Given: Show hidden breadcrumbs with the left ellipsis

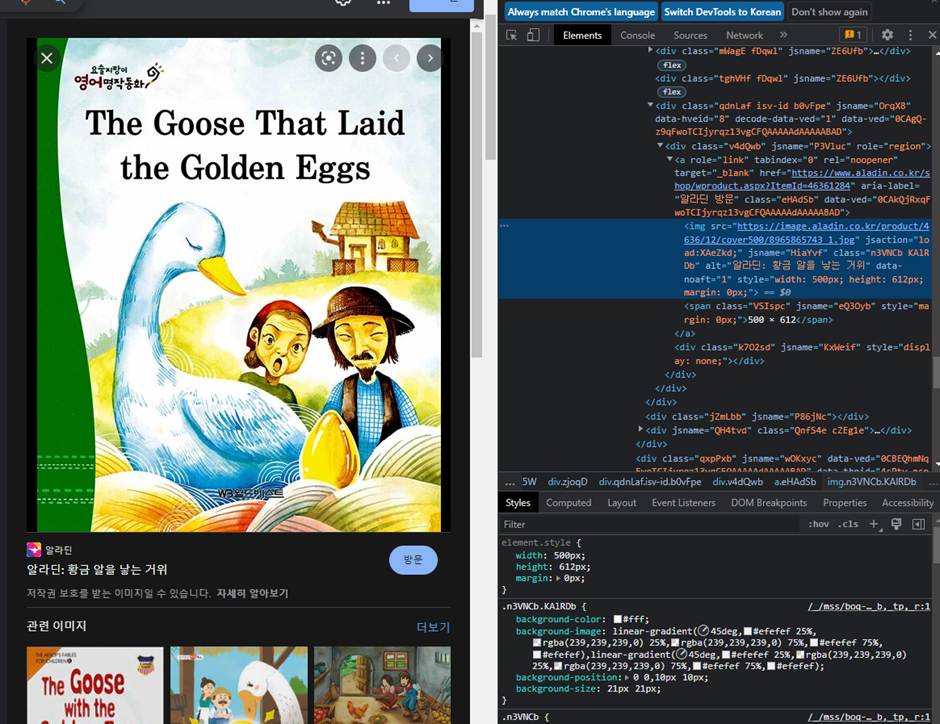Looking at the screenshot, I should click(510, 482).
